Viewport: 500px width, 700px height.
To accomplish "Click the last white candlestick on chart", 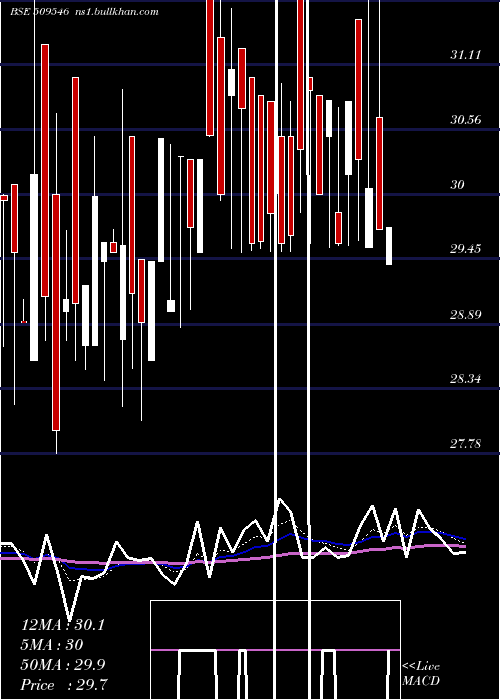I will click(389, 246).
